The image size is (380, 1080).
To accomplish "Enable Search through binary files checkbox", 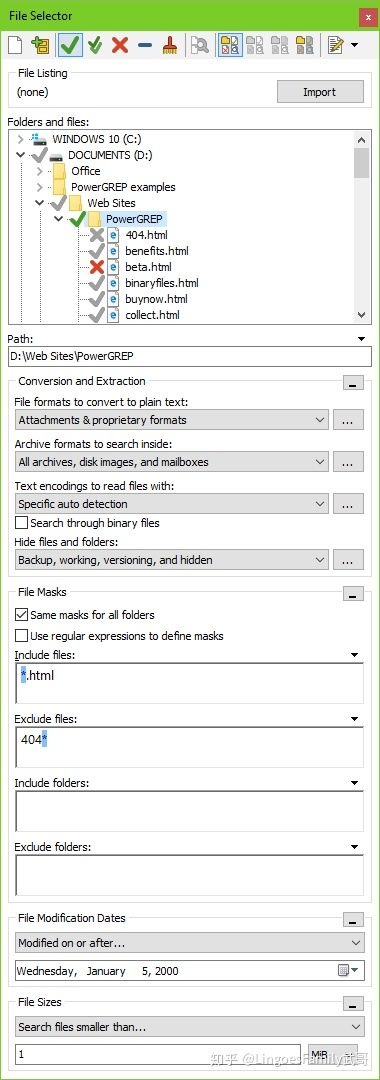I will 22,523.
